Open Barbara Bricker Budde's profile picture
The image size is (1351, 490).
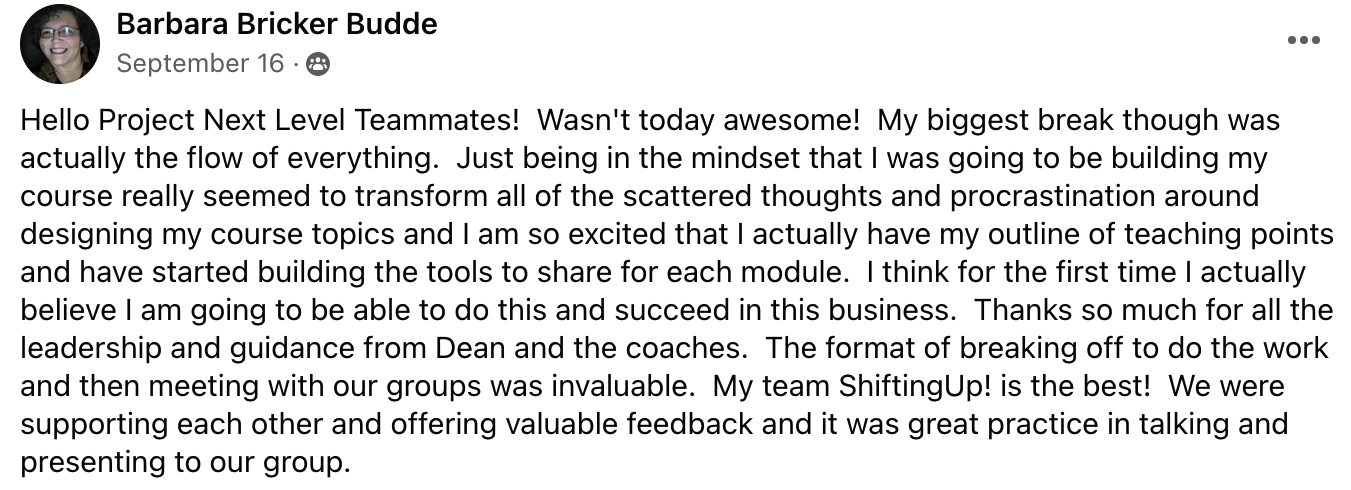60,44
